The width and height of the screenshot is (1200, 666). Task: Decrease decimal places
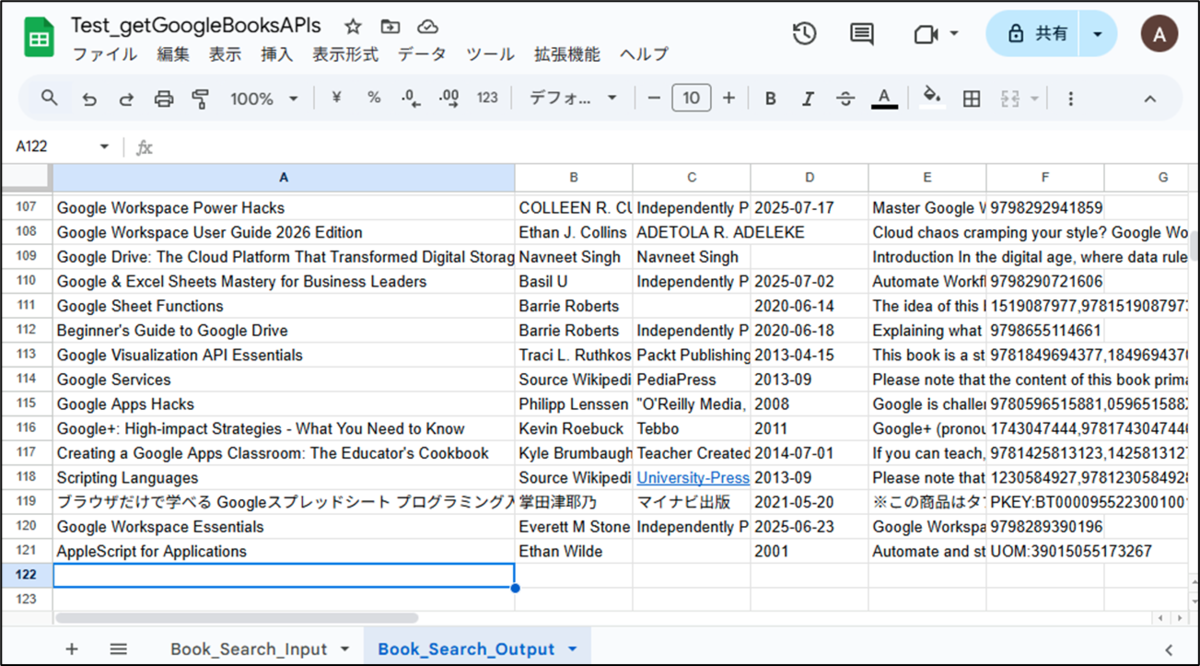tap(410, 98)
